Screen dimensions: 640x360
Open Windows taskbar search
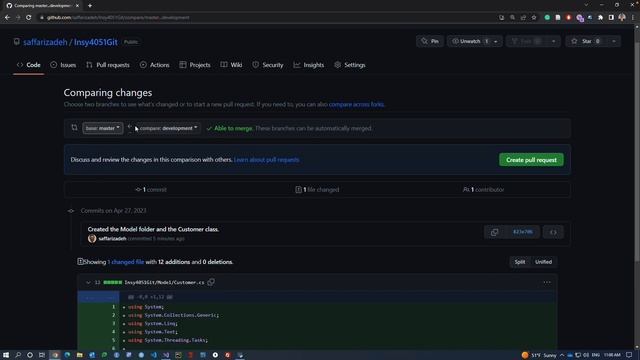point(18,355)
